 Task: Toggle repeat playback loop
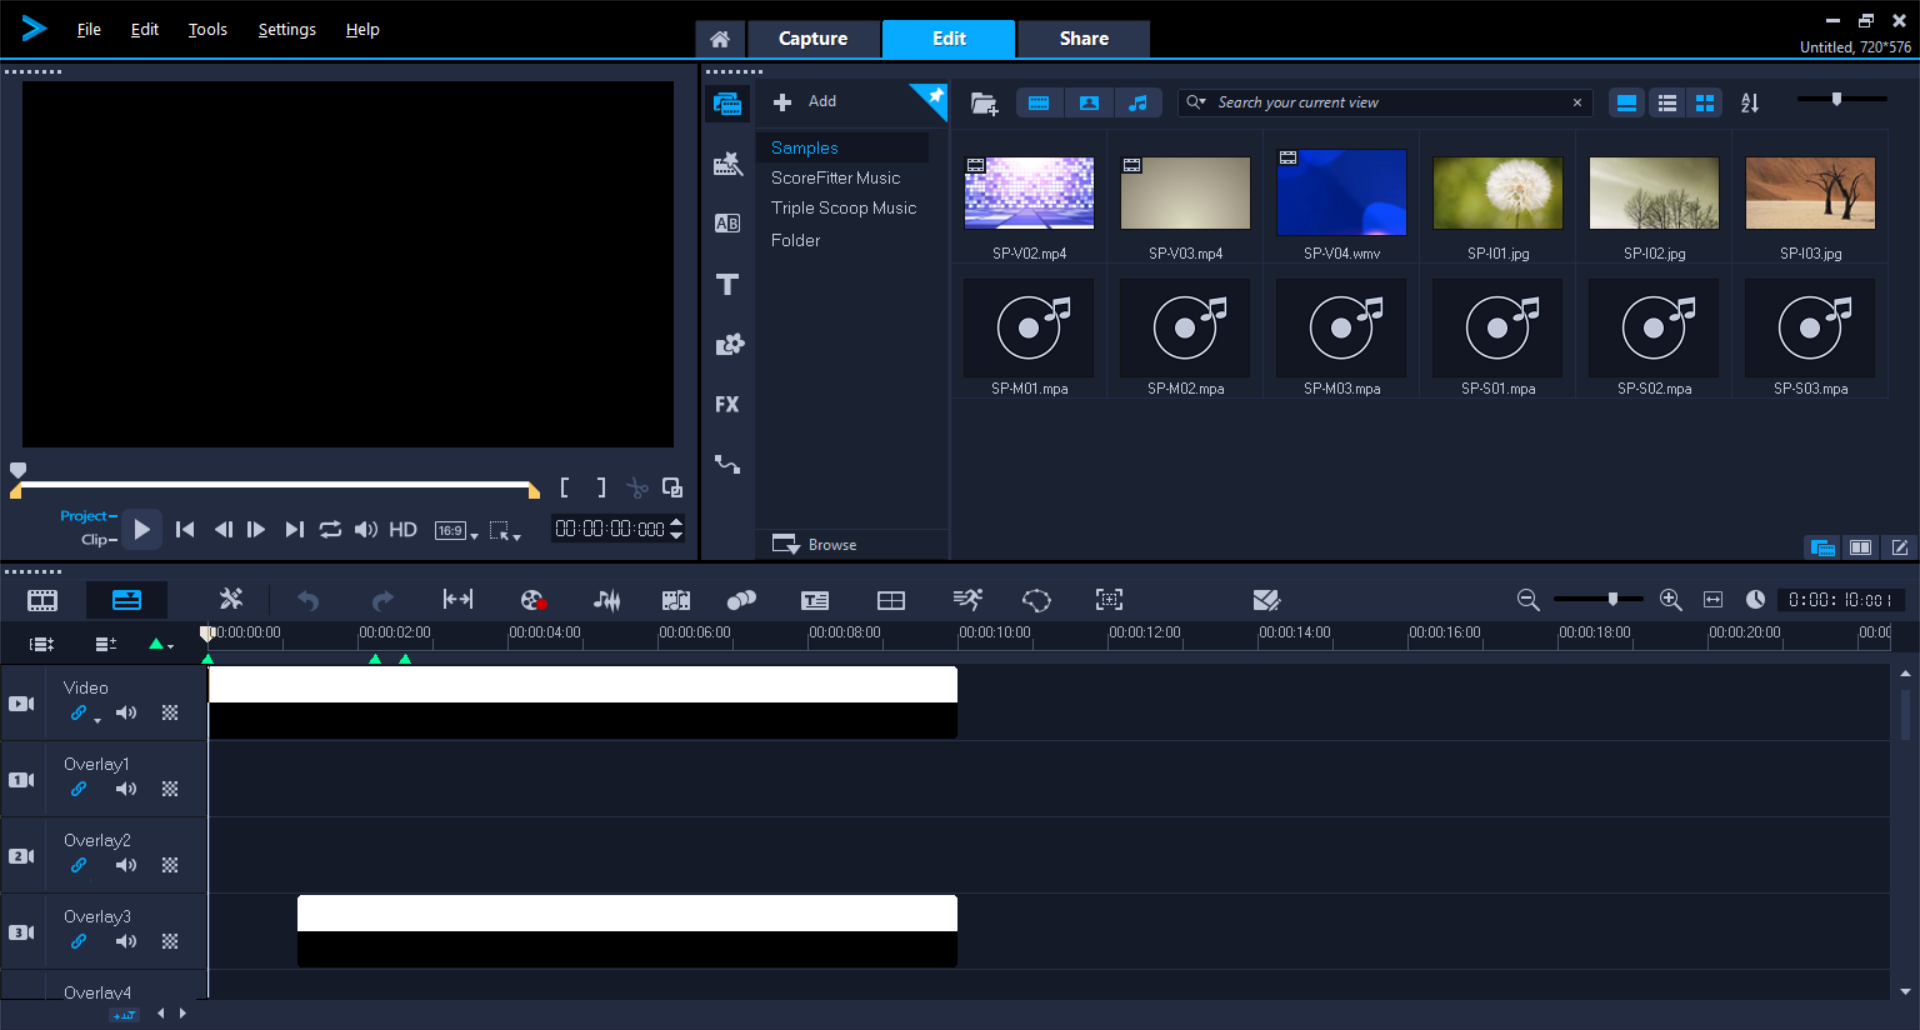330,529
